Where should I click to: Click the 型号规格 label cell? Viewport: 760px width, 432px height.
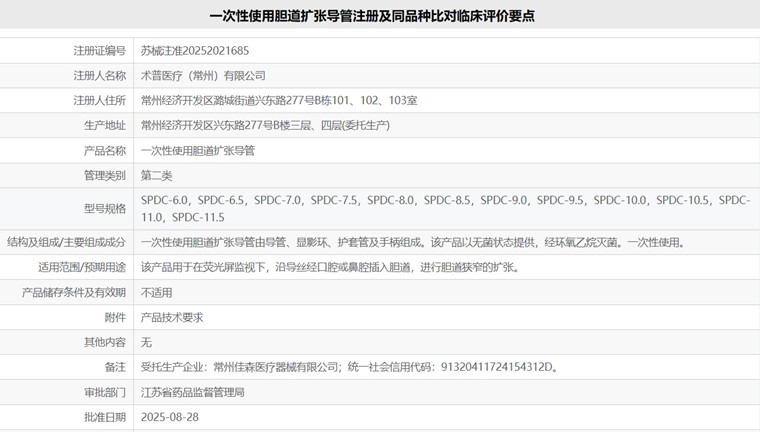pyautogui.click(x=105, y=208)
